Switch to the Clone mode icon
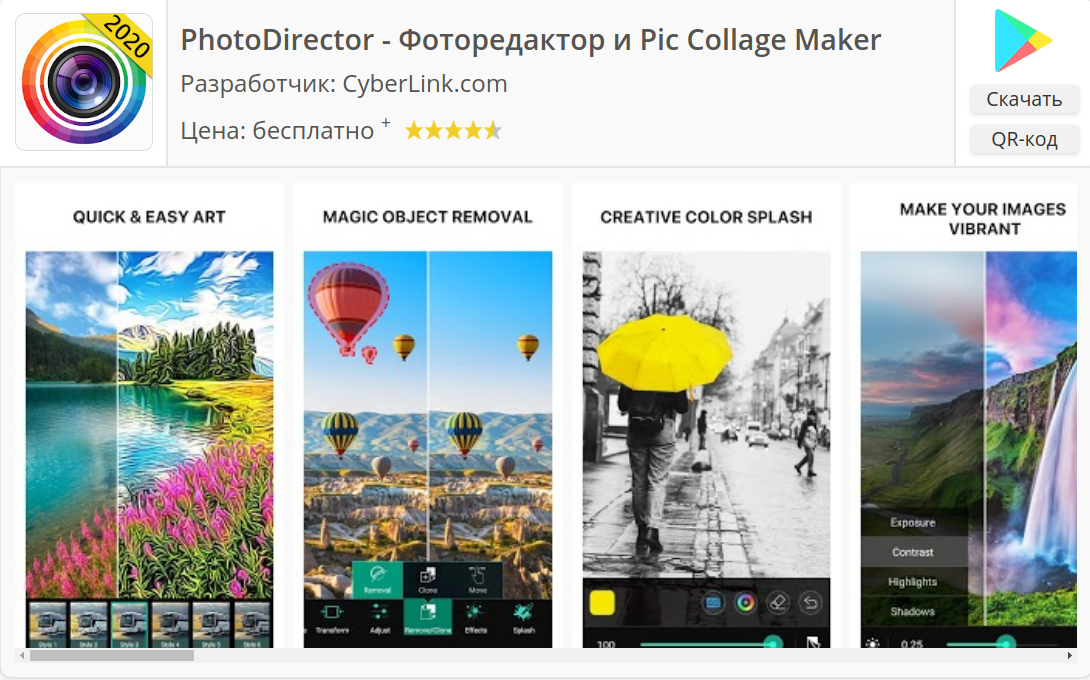Viewport: 1090px width, 680px height. tap(427, 573)
